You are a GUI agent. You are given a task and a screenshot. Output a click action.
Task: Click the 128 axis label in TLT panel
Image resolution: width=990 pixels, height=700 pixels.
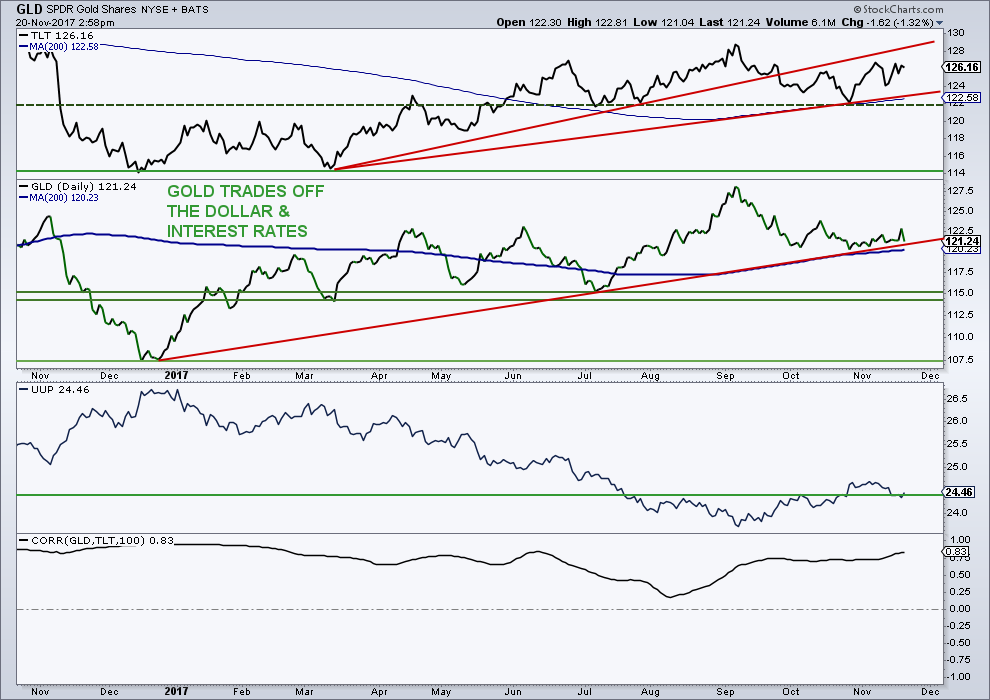[x=955, y=50]
